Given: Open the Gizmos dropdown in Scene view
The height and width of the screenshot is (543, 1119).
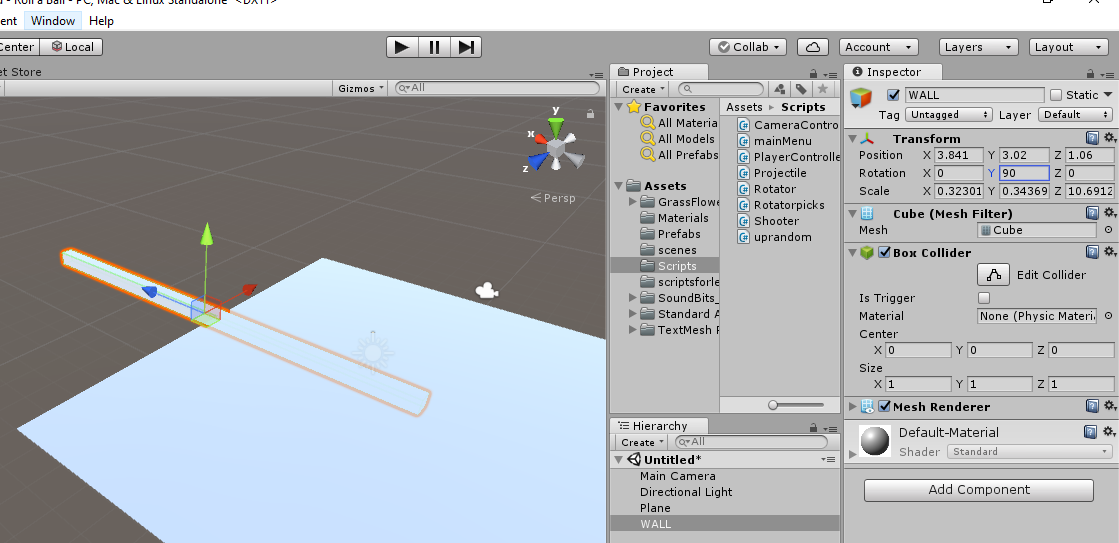Looking at the screenshot, I should pos(361,88).
